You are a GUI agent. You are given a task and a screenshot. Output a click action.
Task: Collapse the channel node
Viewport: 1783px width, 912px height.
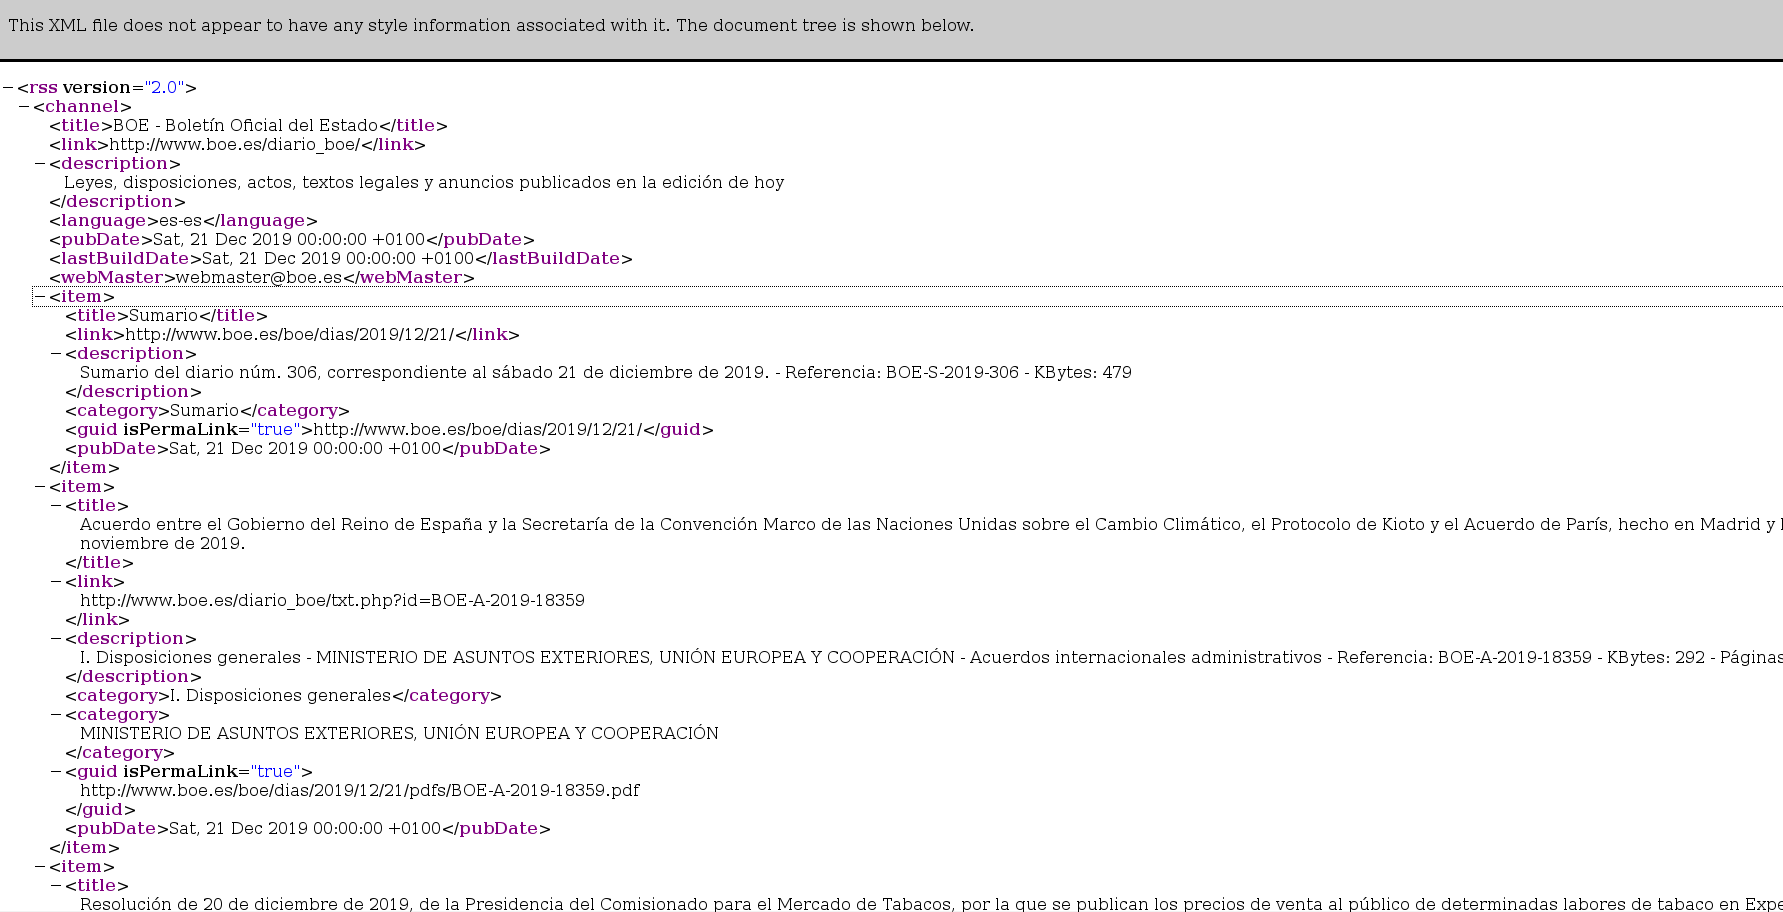click(x=24, y=107)
